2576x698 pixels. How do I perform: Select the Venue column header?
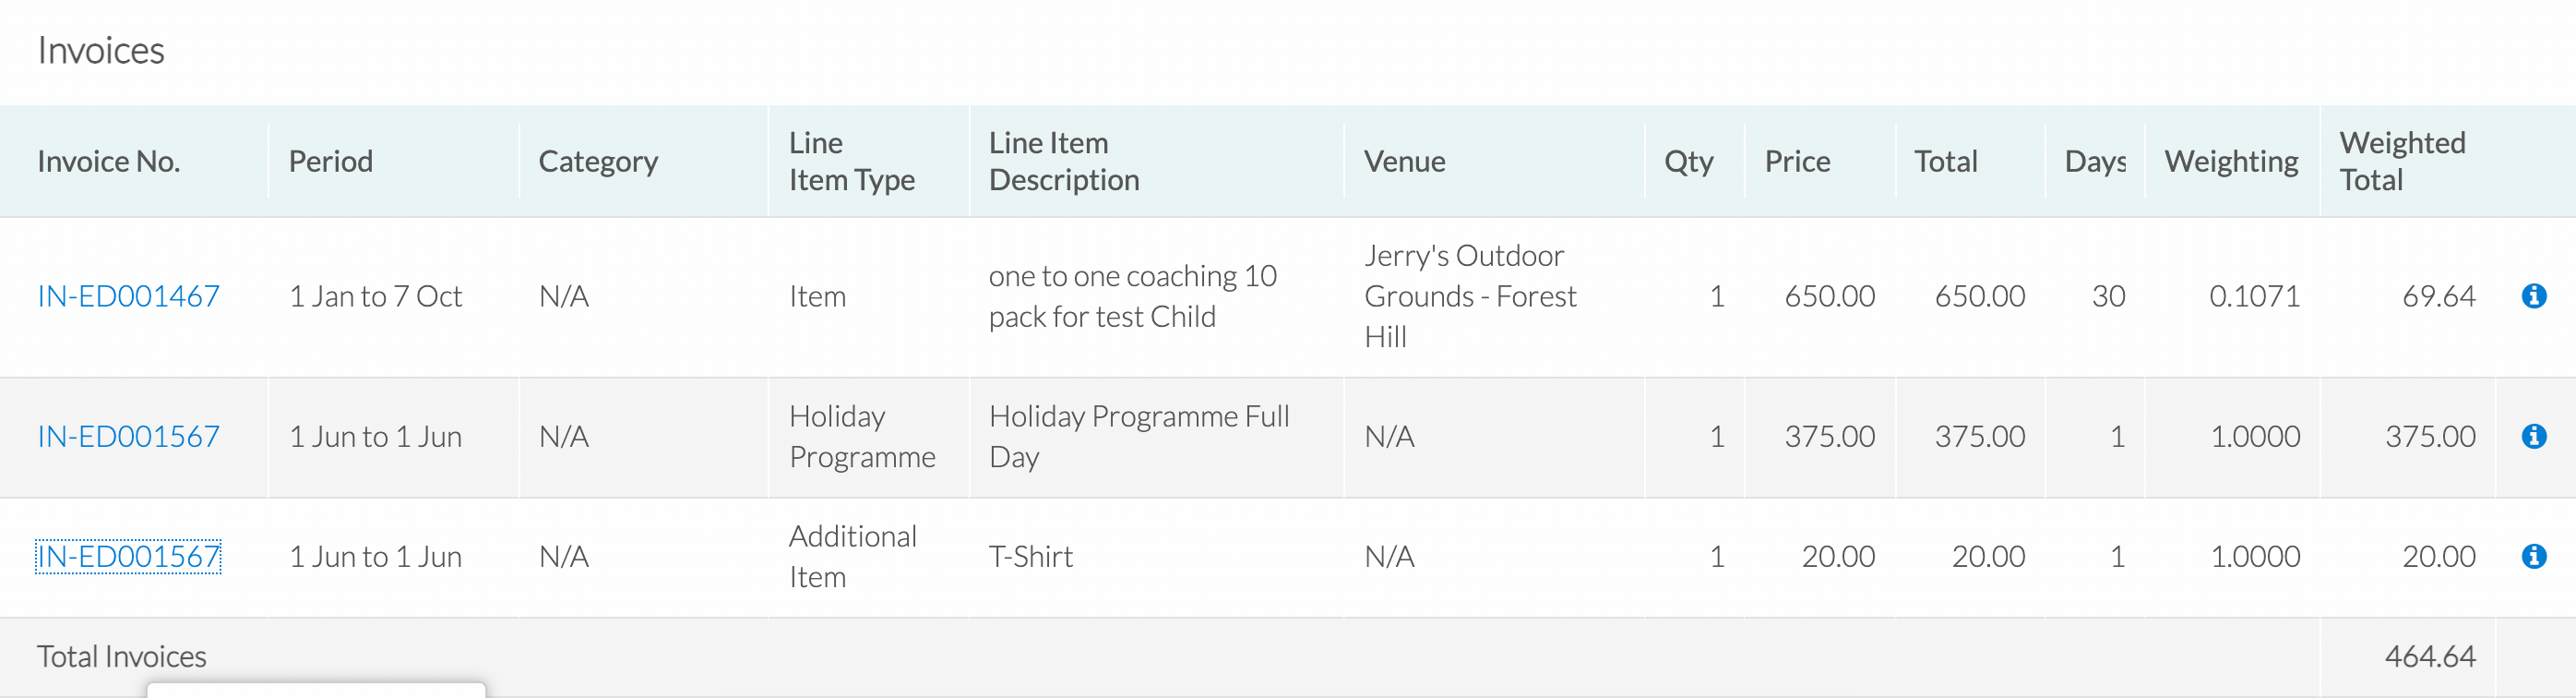1404,161
